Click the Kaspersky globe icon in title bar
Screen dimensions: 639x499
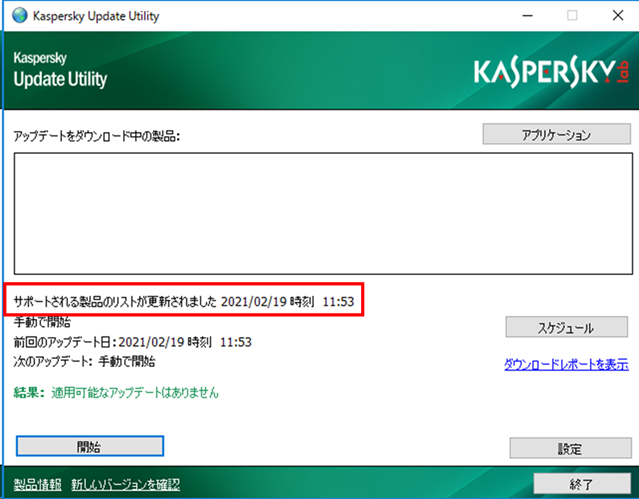click(19, 15)
